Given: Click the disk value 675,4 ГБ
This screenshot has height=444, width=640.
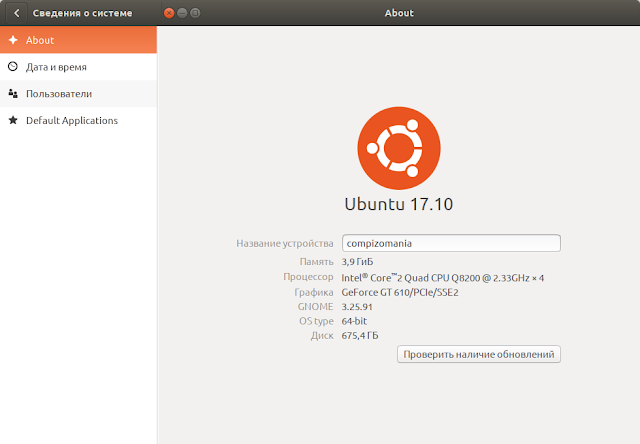Looking at the screenshot, I should pyautogui.click(x=360, y=335).
